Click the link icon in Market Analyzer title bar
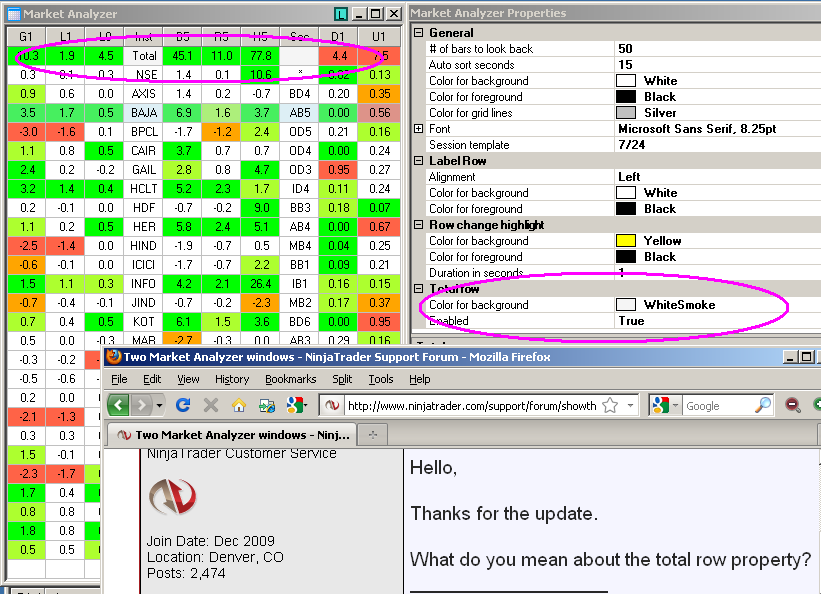 tap(341, 14)
